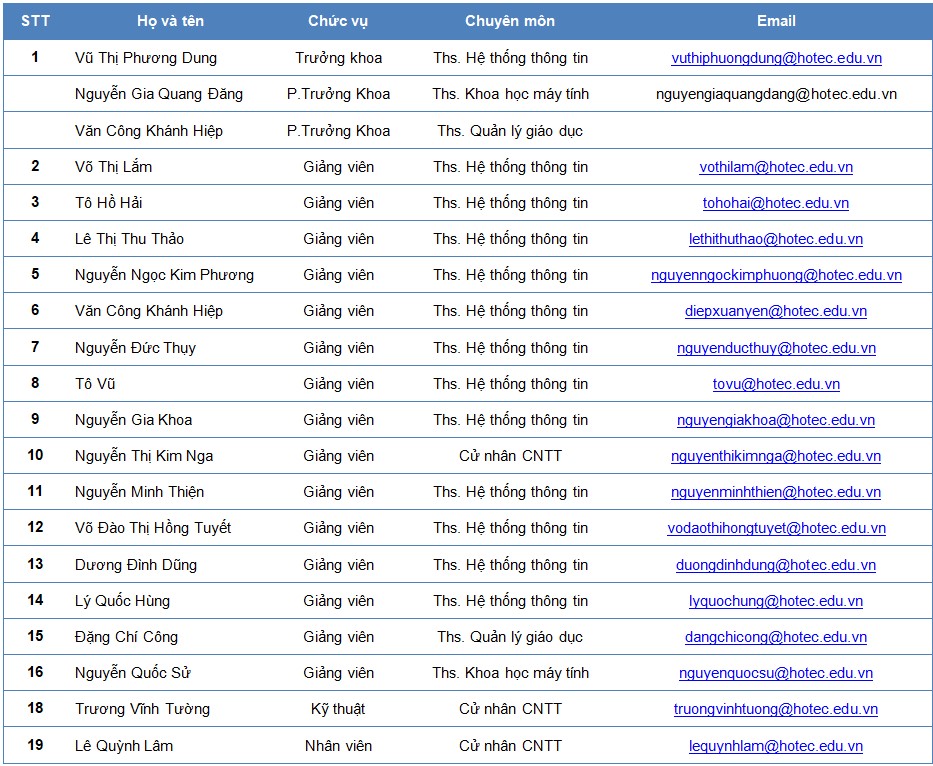Image resolution: width=933 pixels, height=766 pixels.
Task: Open the nguyenducthuy@hotec.edu.vn email link
Action: click(776, 348)
